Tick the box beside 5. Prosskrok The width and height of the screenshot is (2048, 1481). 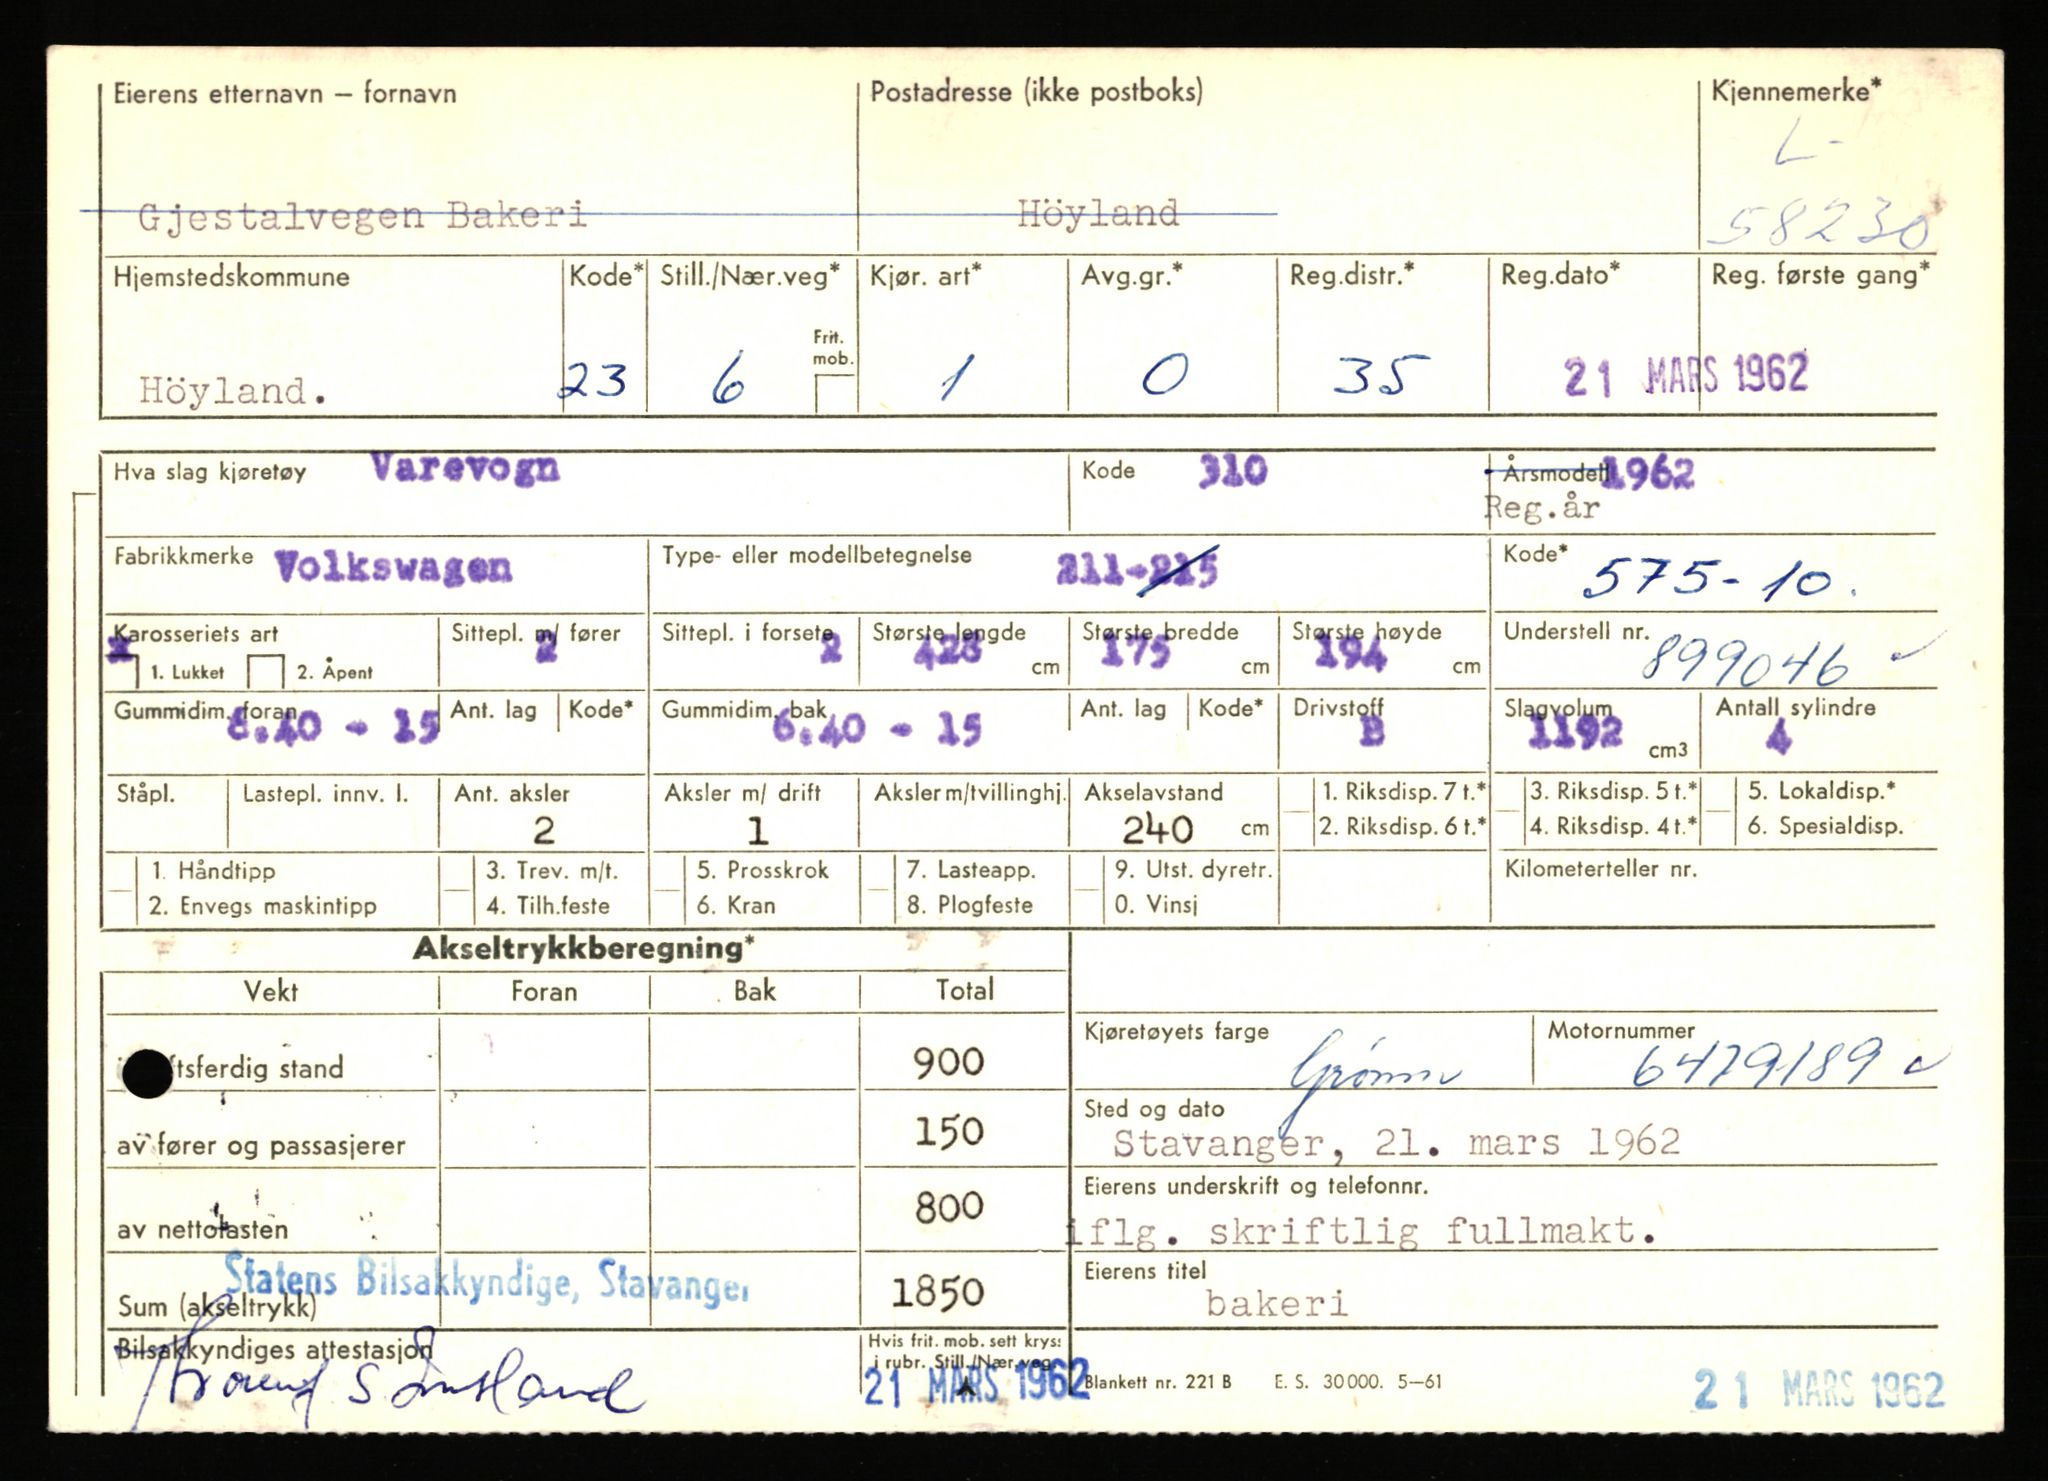(x=669, y=888)
